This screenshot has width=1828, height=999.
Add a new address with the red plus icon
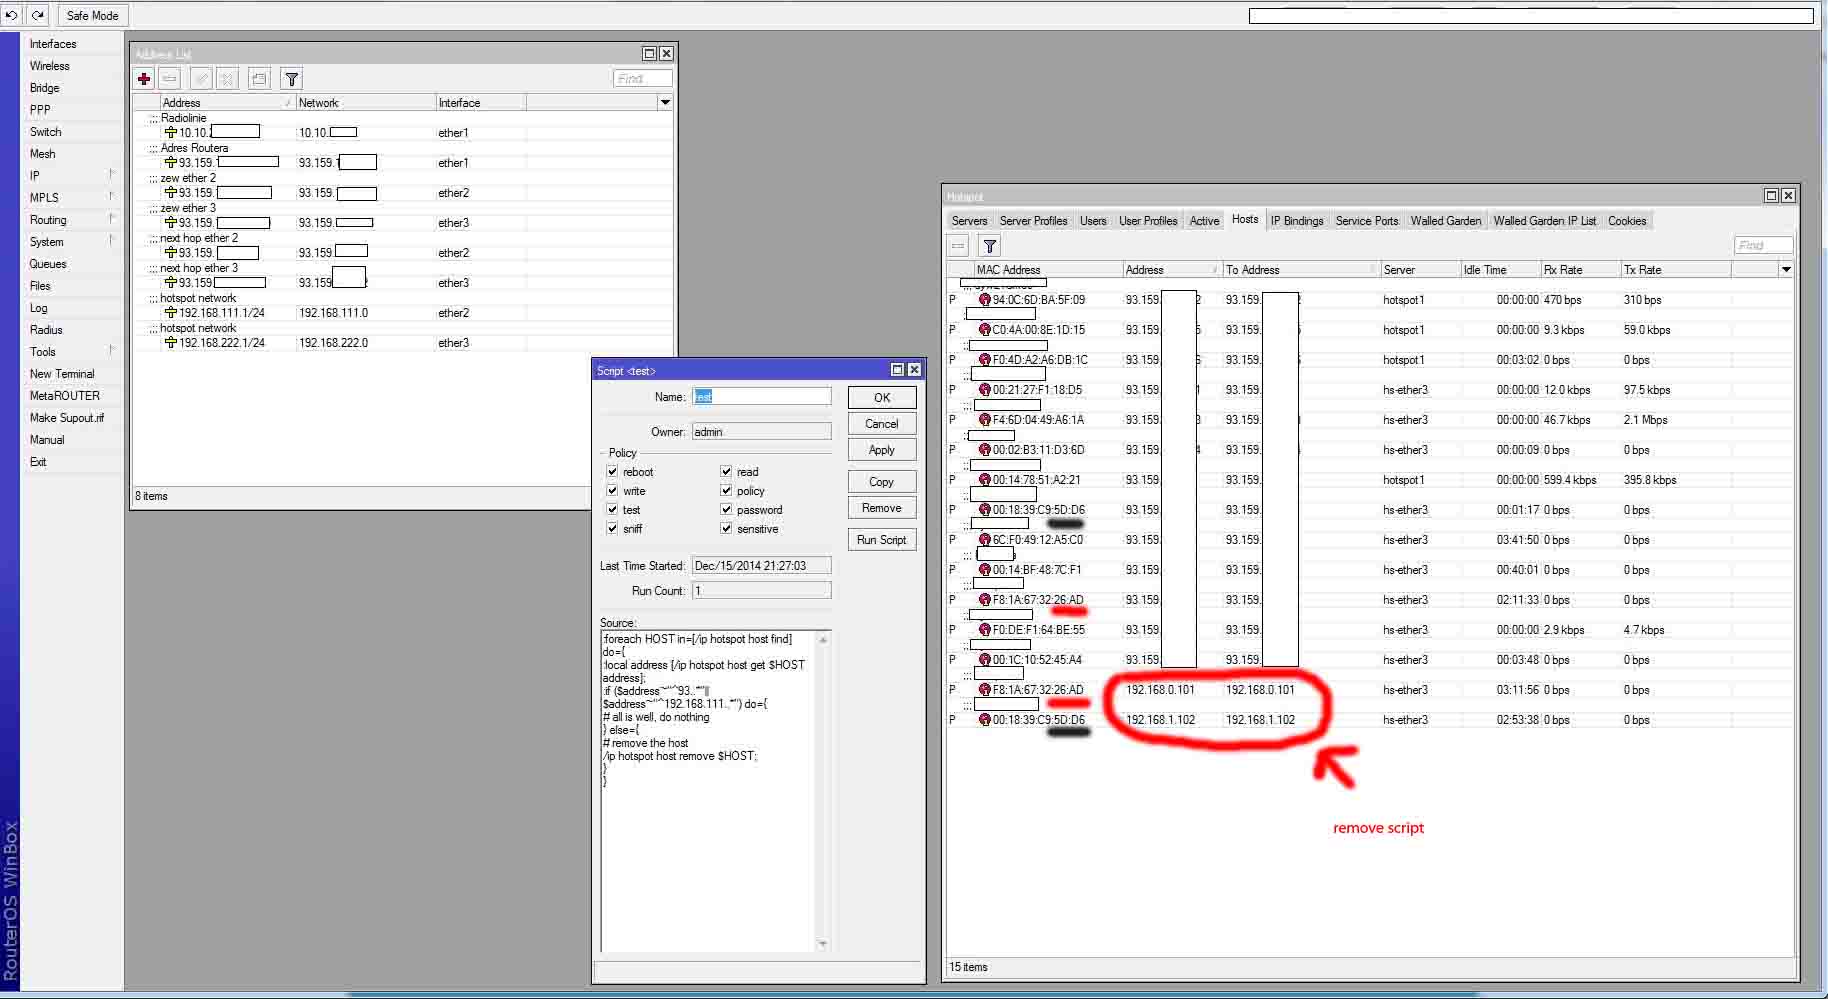tap(145, 79)
